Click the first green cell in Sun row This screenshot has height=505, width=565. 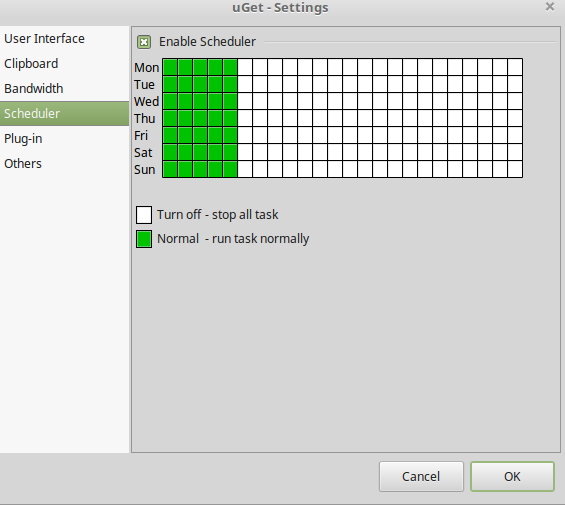point(170,169)
